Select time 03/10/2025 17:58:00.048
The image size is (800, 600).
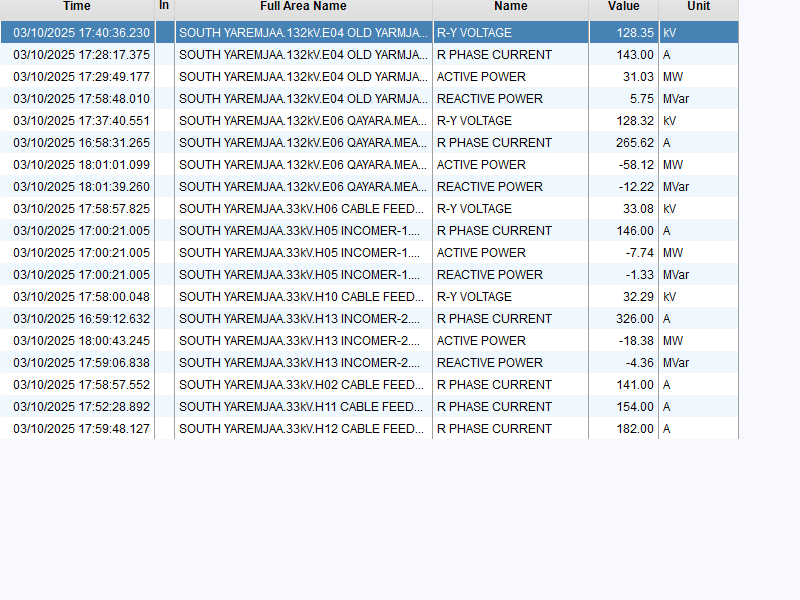(77, 296)
